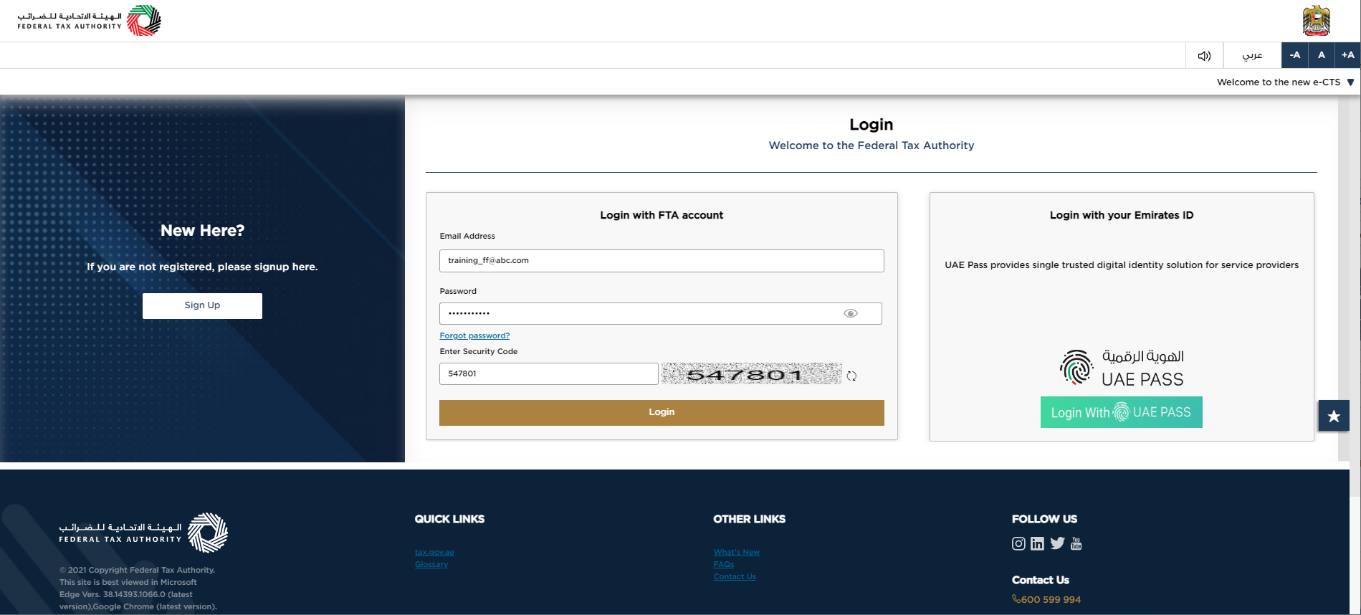The image size is (1361, 615).
Task: Click the Federal Tax Authority header logo
Action: tap(89, 21)
